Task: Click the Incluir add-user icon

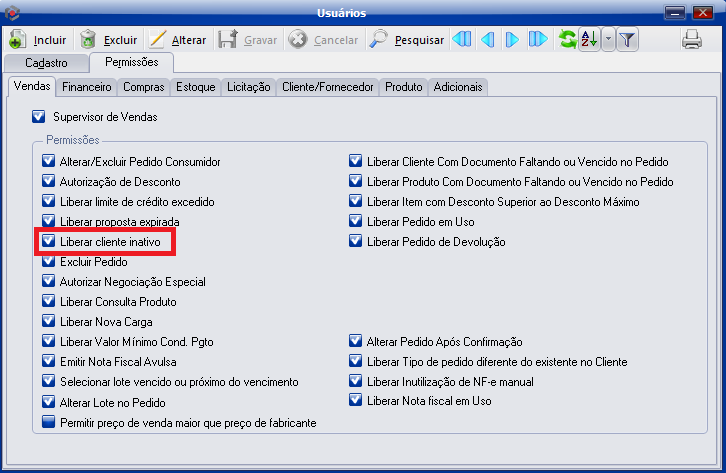Action: [18, 40]
